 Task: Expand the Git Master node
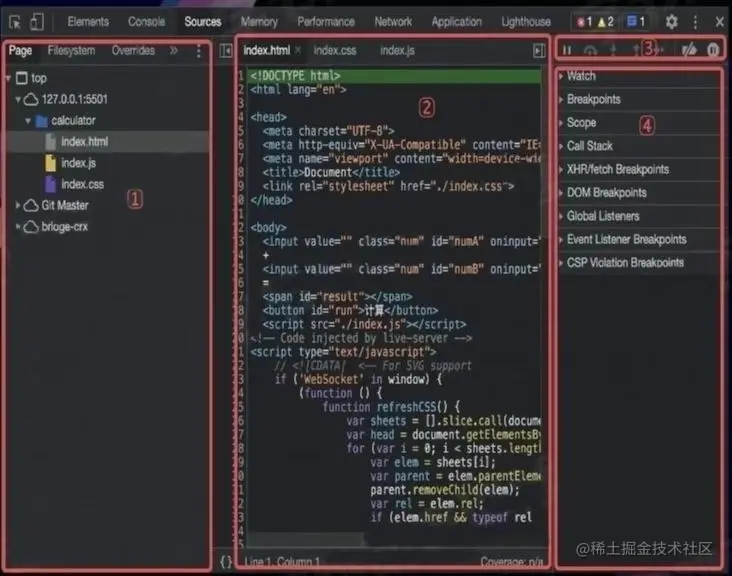[18, 205]
